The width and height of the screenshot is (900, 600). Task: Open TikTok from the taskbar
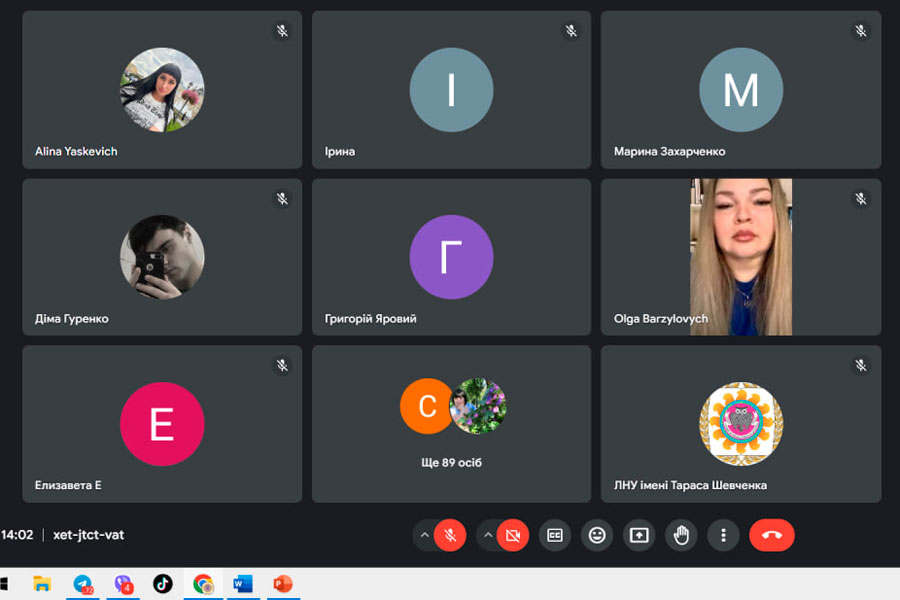pos(163,584)
